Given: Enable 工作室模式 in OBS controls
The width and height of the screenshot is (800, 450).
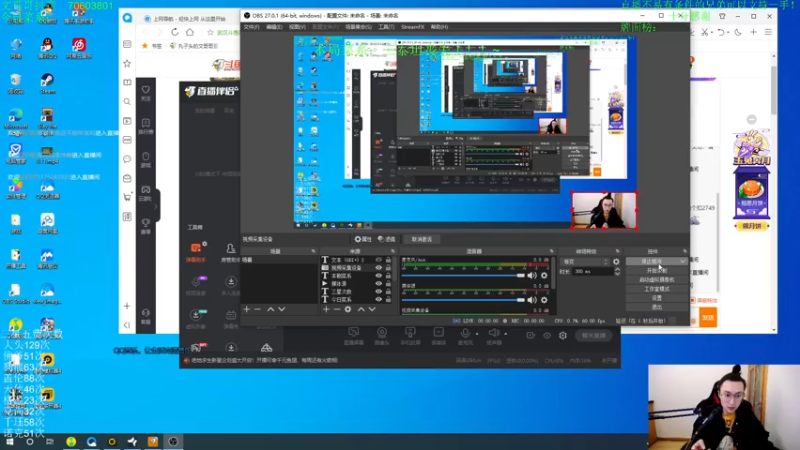Looking at the screenshot, I should pyautogui.click(x=657, y=289).
